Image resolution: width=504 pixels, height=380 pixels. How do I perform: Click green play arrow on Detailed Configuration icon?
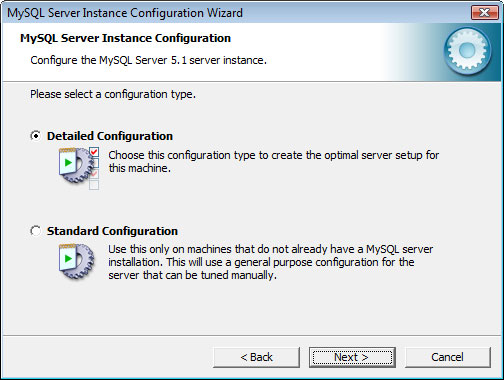pyautogui.click(x=68, y=163)
